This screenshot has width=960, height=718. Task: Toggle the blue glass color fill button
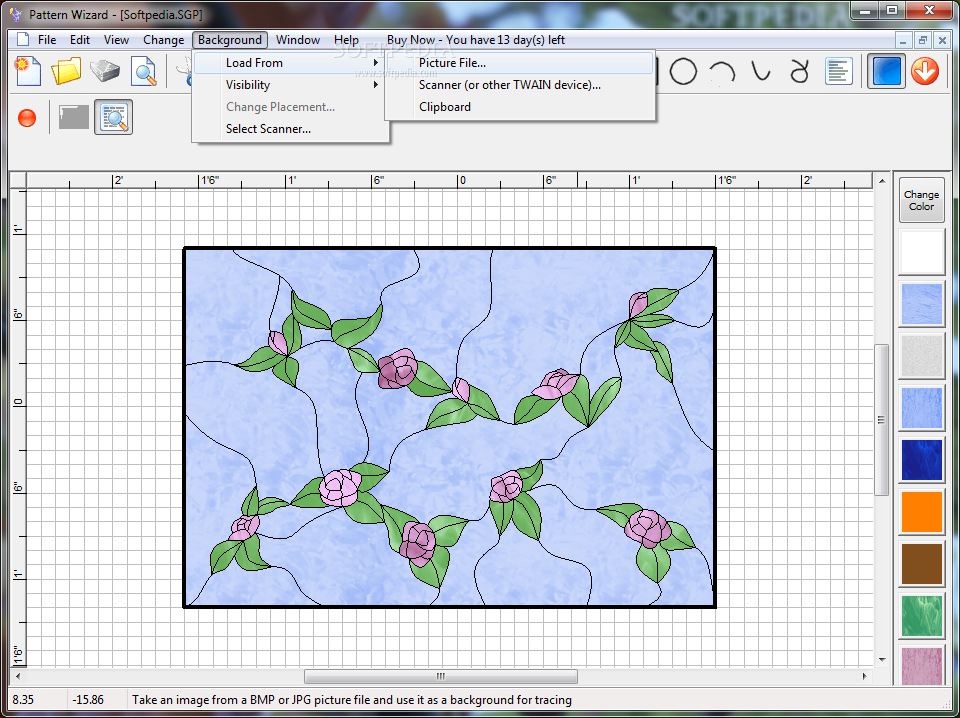click(x=886, y=72)
